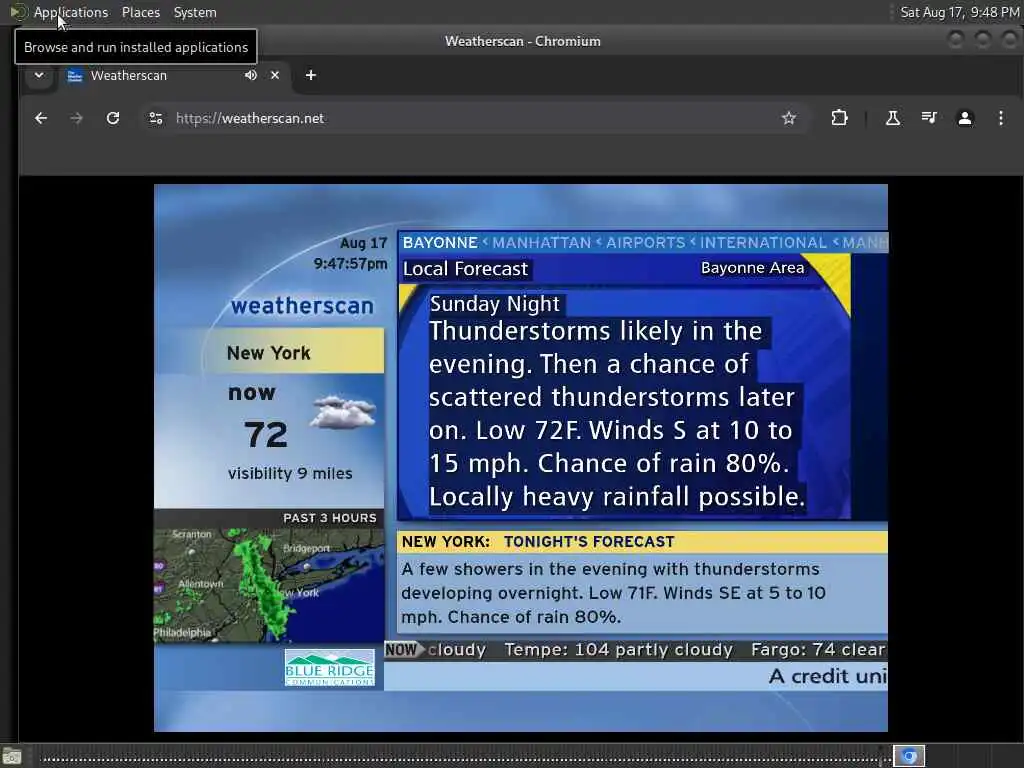Viewport: 1024px width, 768px height.
Task: Click the clock showing Sat Aug 17, 9:48 PM
Action: 959,12
